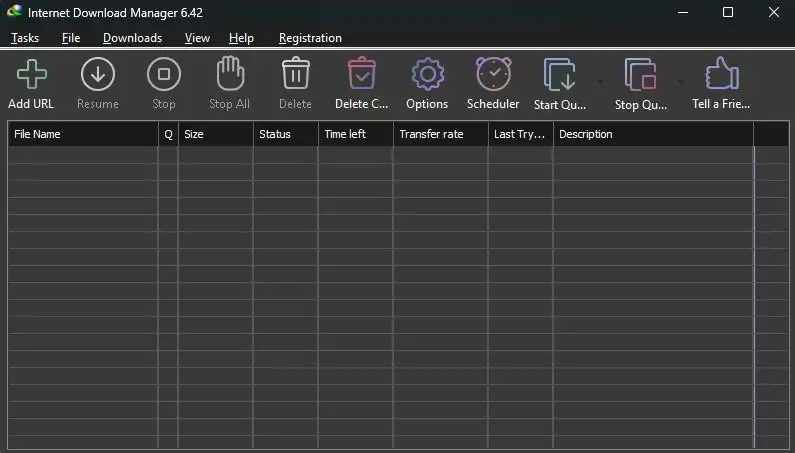
Task: Expand the Start Queue dropdown arrow
Action: point(600,81)
